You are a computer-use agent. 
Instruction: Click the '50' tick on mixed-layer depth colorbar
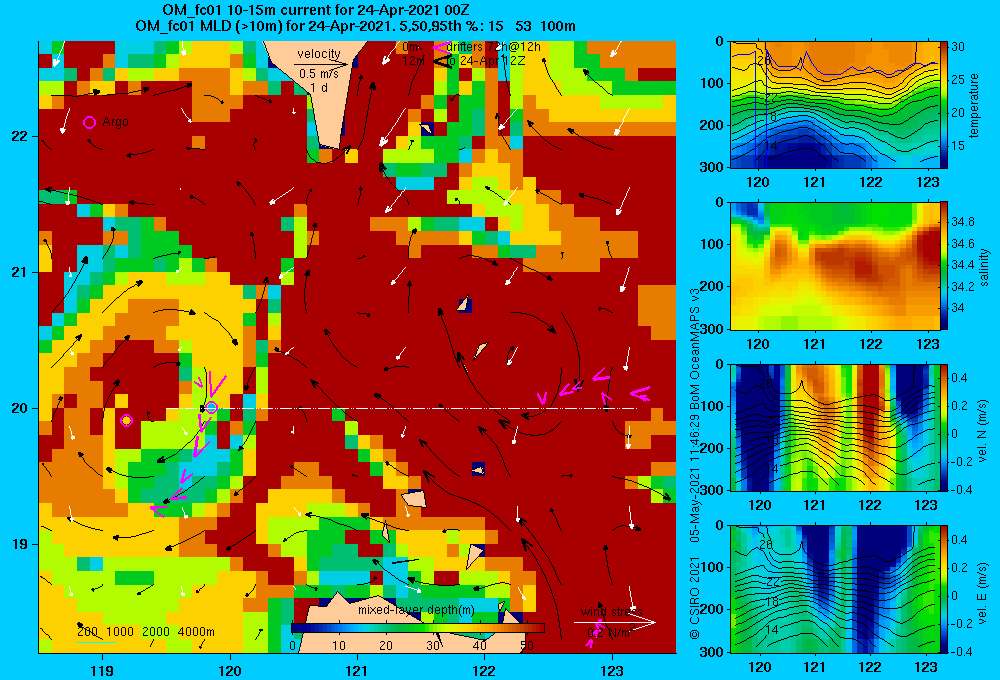point(527,646)
